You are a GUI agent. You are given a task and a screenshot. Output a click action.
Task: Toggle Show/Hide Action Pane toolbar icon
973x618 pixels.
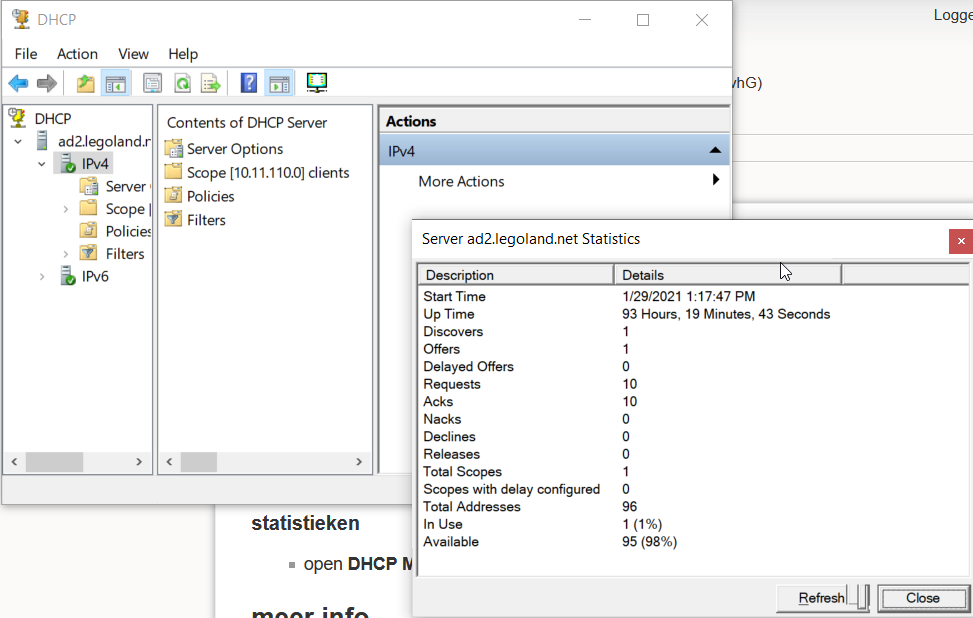click(x=279, y=84)
